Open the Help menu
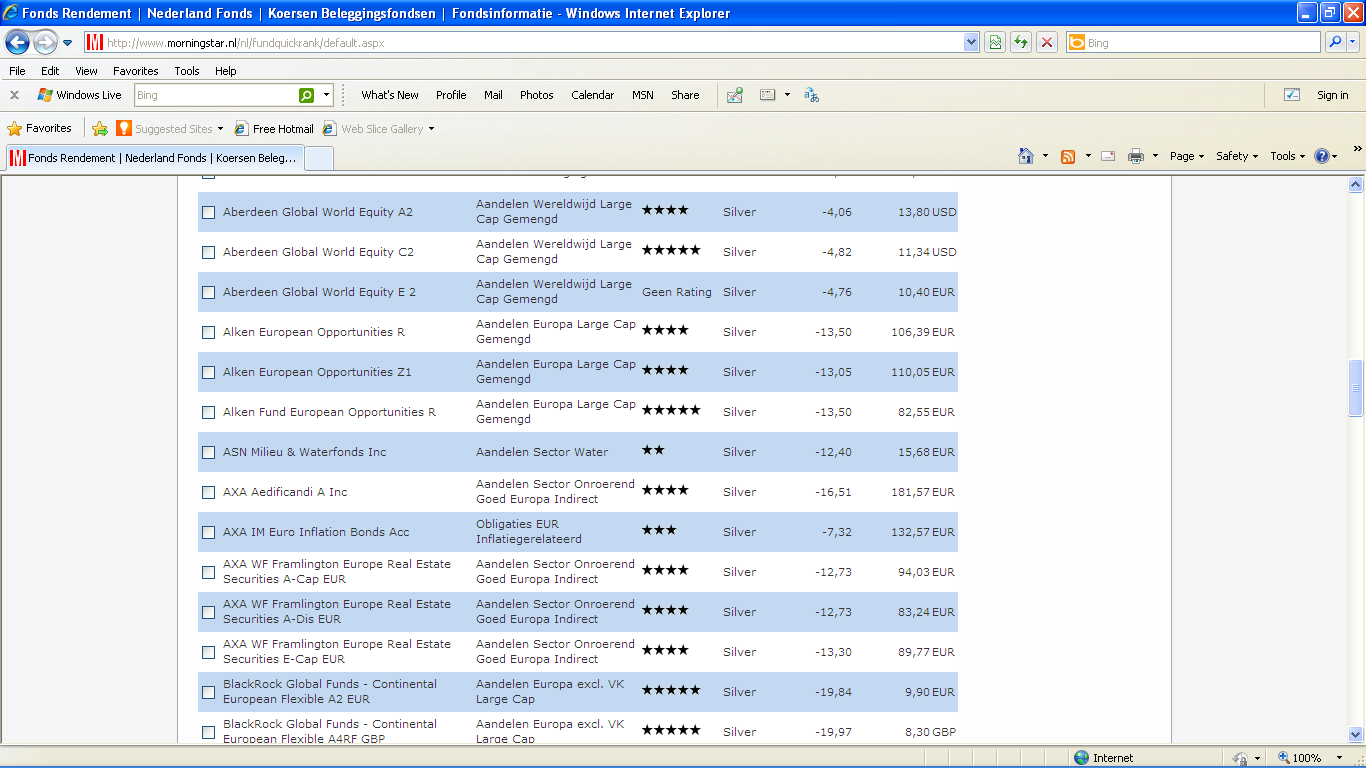Viewport: 1366px width, 768px height. pyautogui.click(x=226, y=71)
